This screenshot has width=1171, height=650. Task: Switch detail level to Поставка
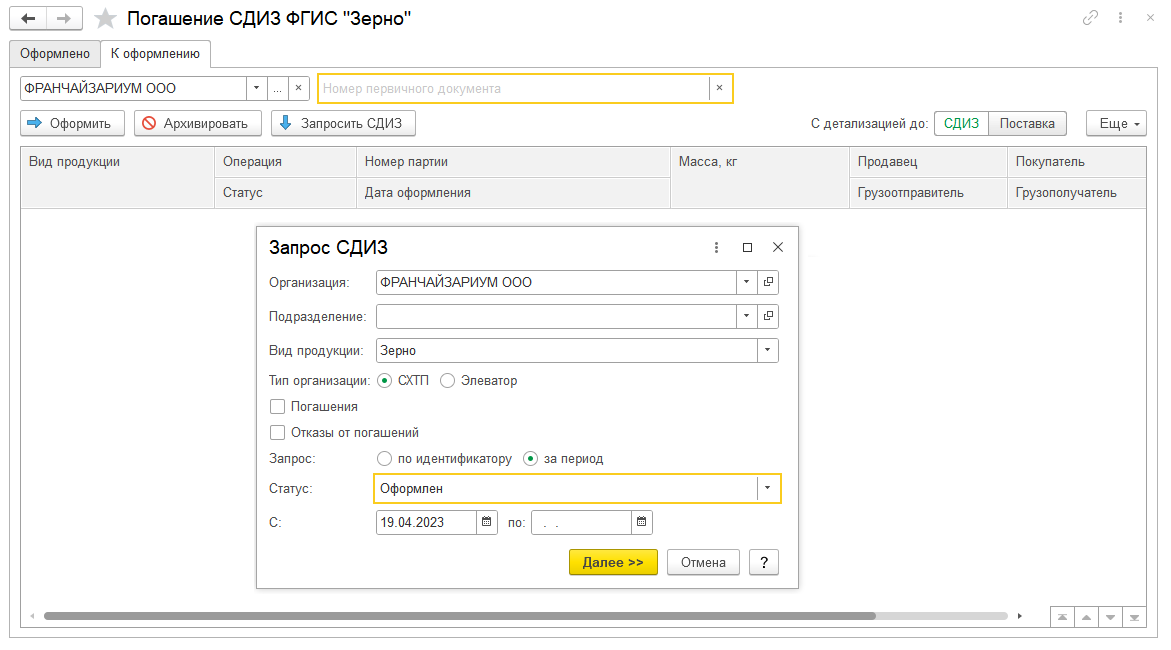coord(1027,124)
